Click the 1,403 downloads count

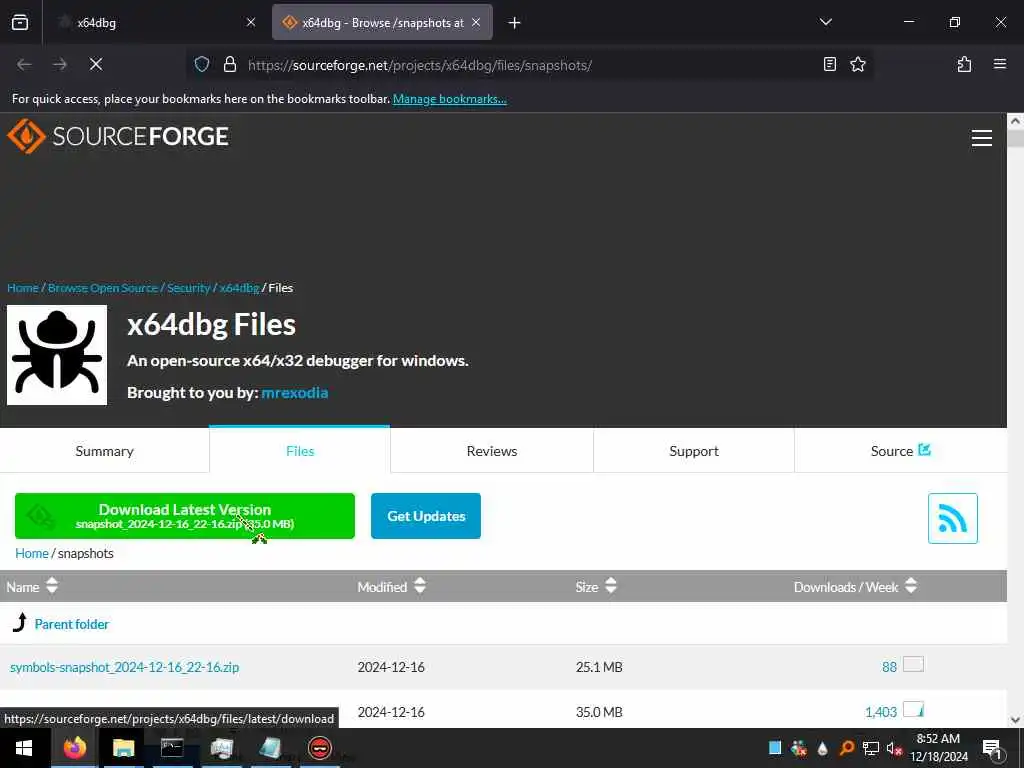(x=880, y=712)
